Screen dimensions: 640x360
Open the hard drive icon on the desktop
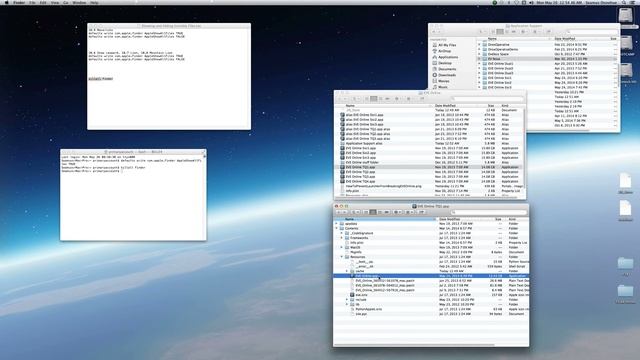click(x=625, y=16)
